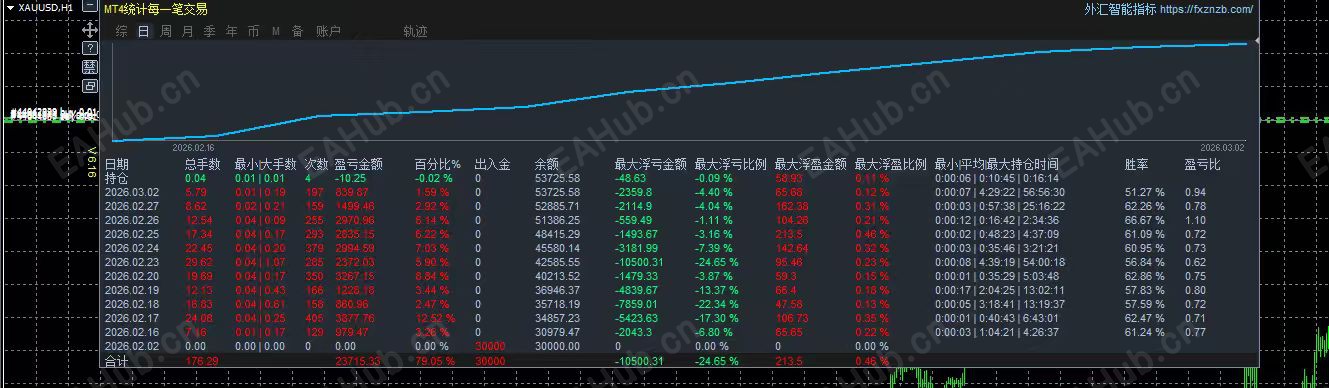The height and width of the screenshot is (388, 1329).
Task: Switch to the 周 weekly tab
Action: click(x=166, y=31)
